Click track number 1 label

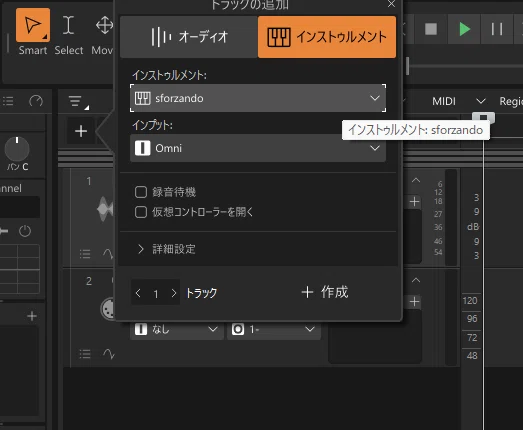tap(89, 181)
